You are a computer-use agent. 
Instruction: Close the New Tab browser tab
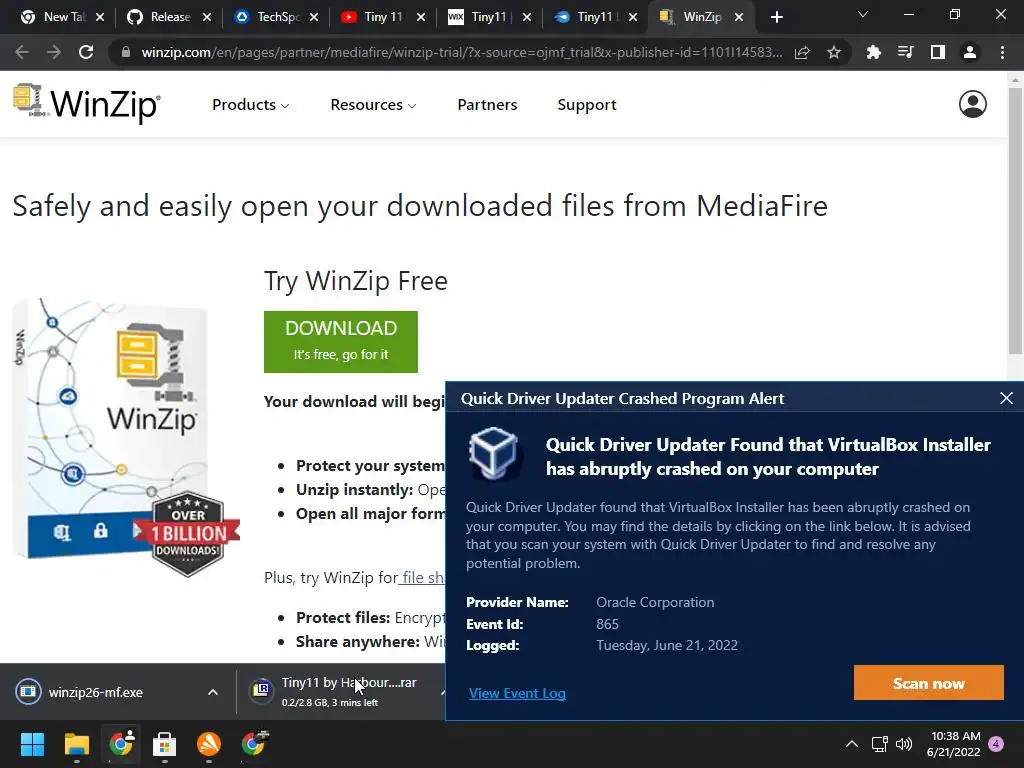[100, 18]
